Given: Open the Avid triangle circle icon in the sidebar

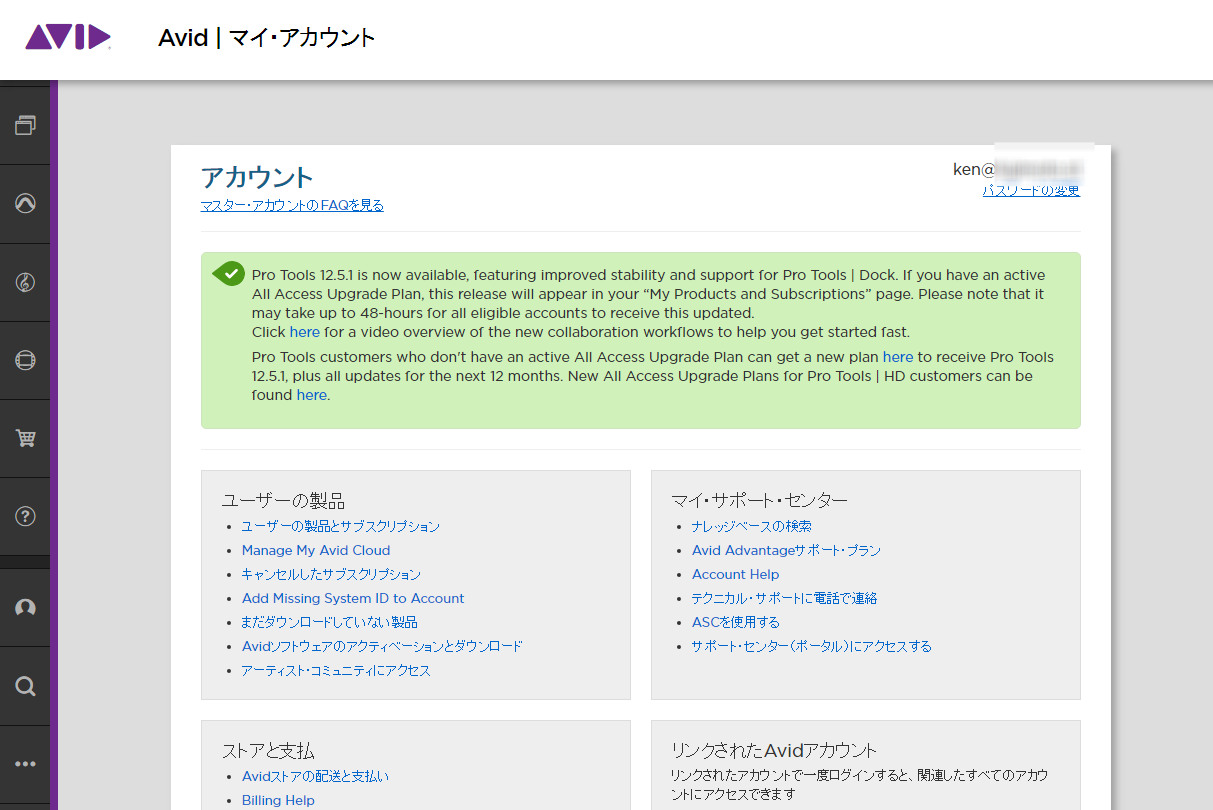Looking at the screenshot, I should coord(26,203).
